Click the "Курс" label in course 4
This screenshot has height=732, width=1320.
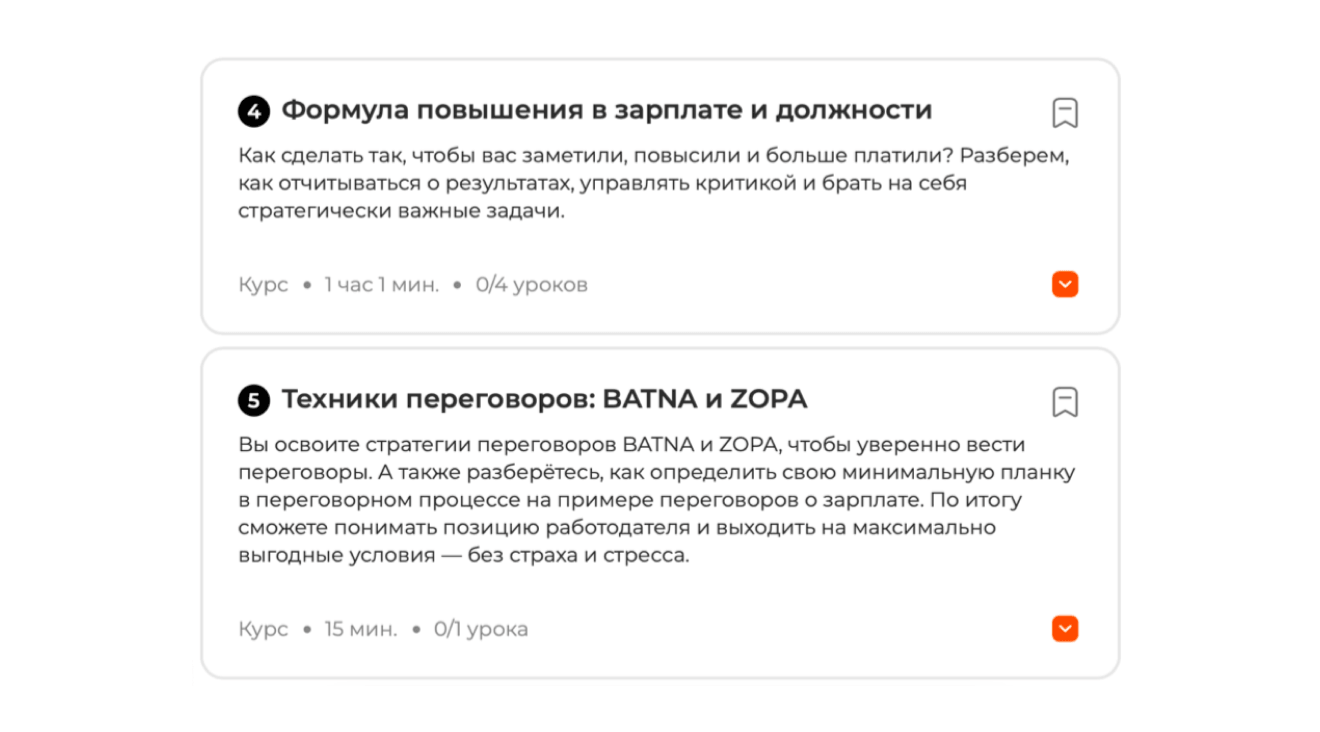(263, 286)
